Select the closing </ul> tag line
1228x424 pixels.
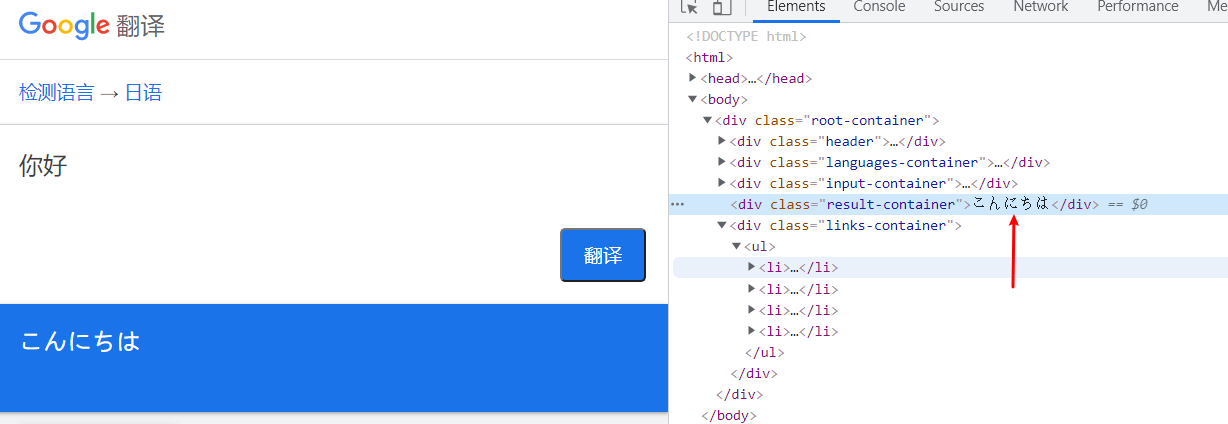(x=765, y=352)
